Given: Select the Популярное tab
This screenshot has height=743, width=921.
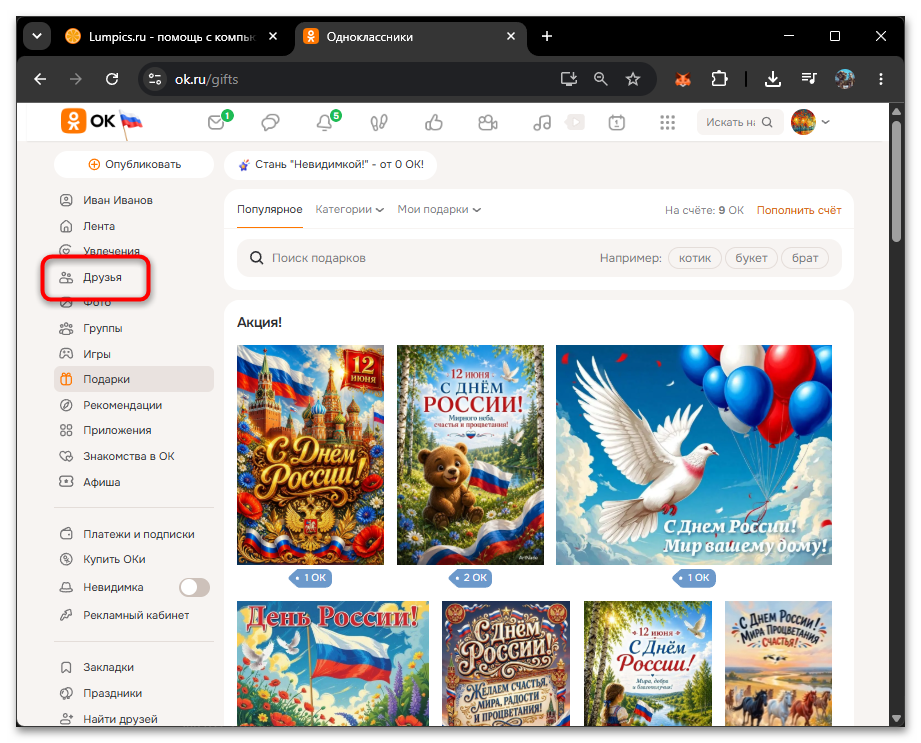Looking at the screenshot, I should [270, 210].
